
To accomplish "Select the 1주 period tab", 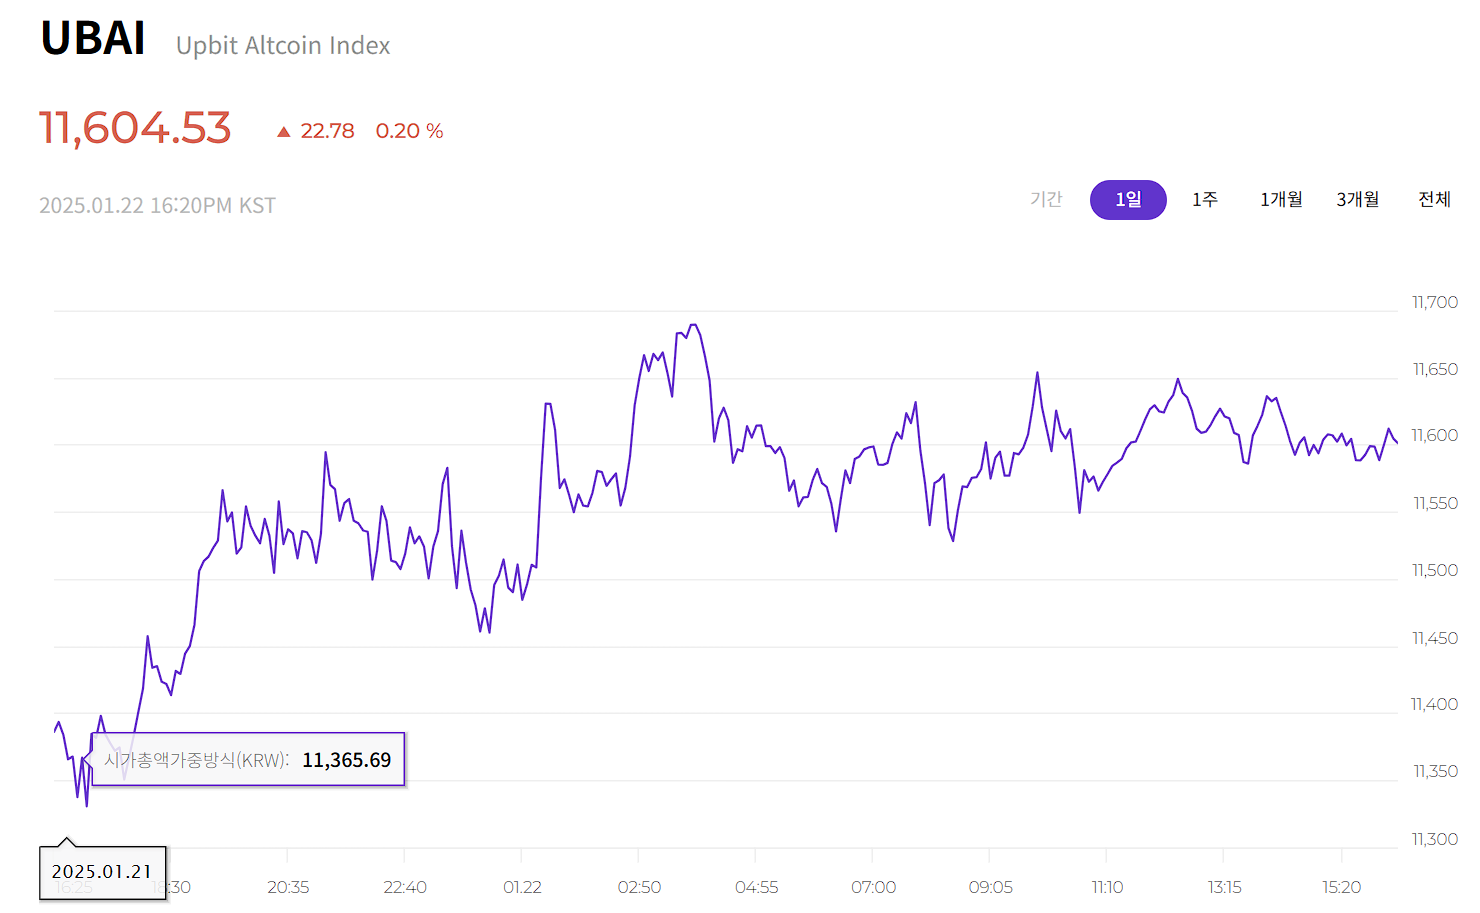I will click(1205, 199).
